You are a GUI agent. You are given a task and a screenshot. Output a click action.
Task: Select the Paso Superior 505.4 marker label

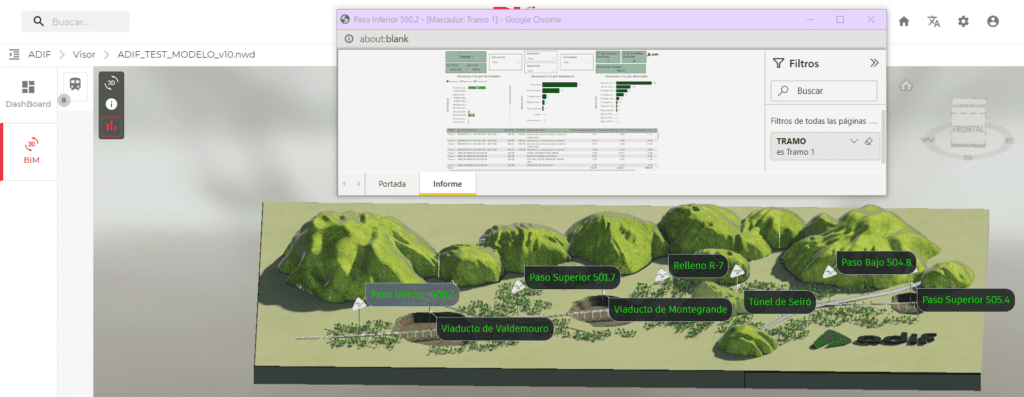[965, 300]
